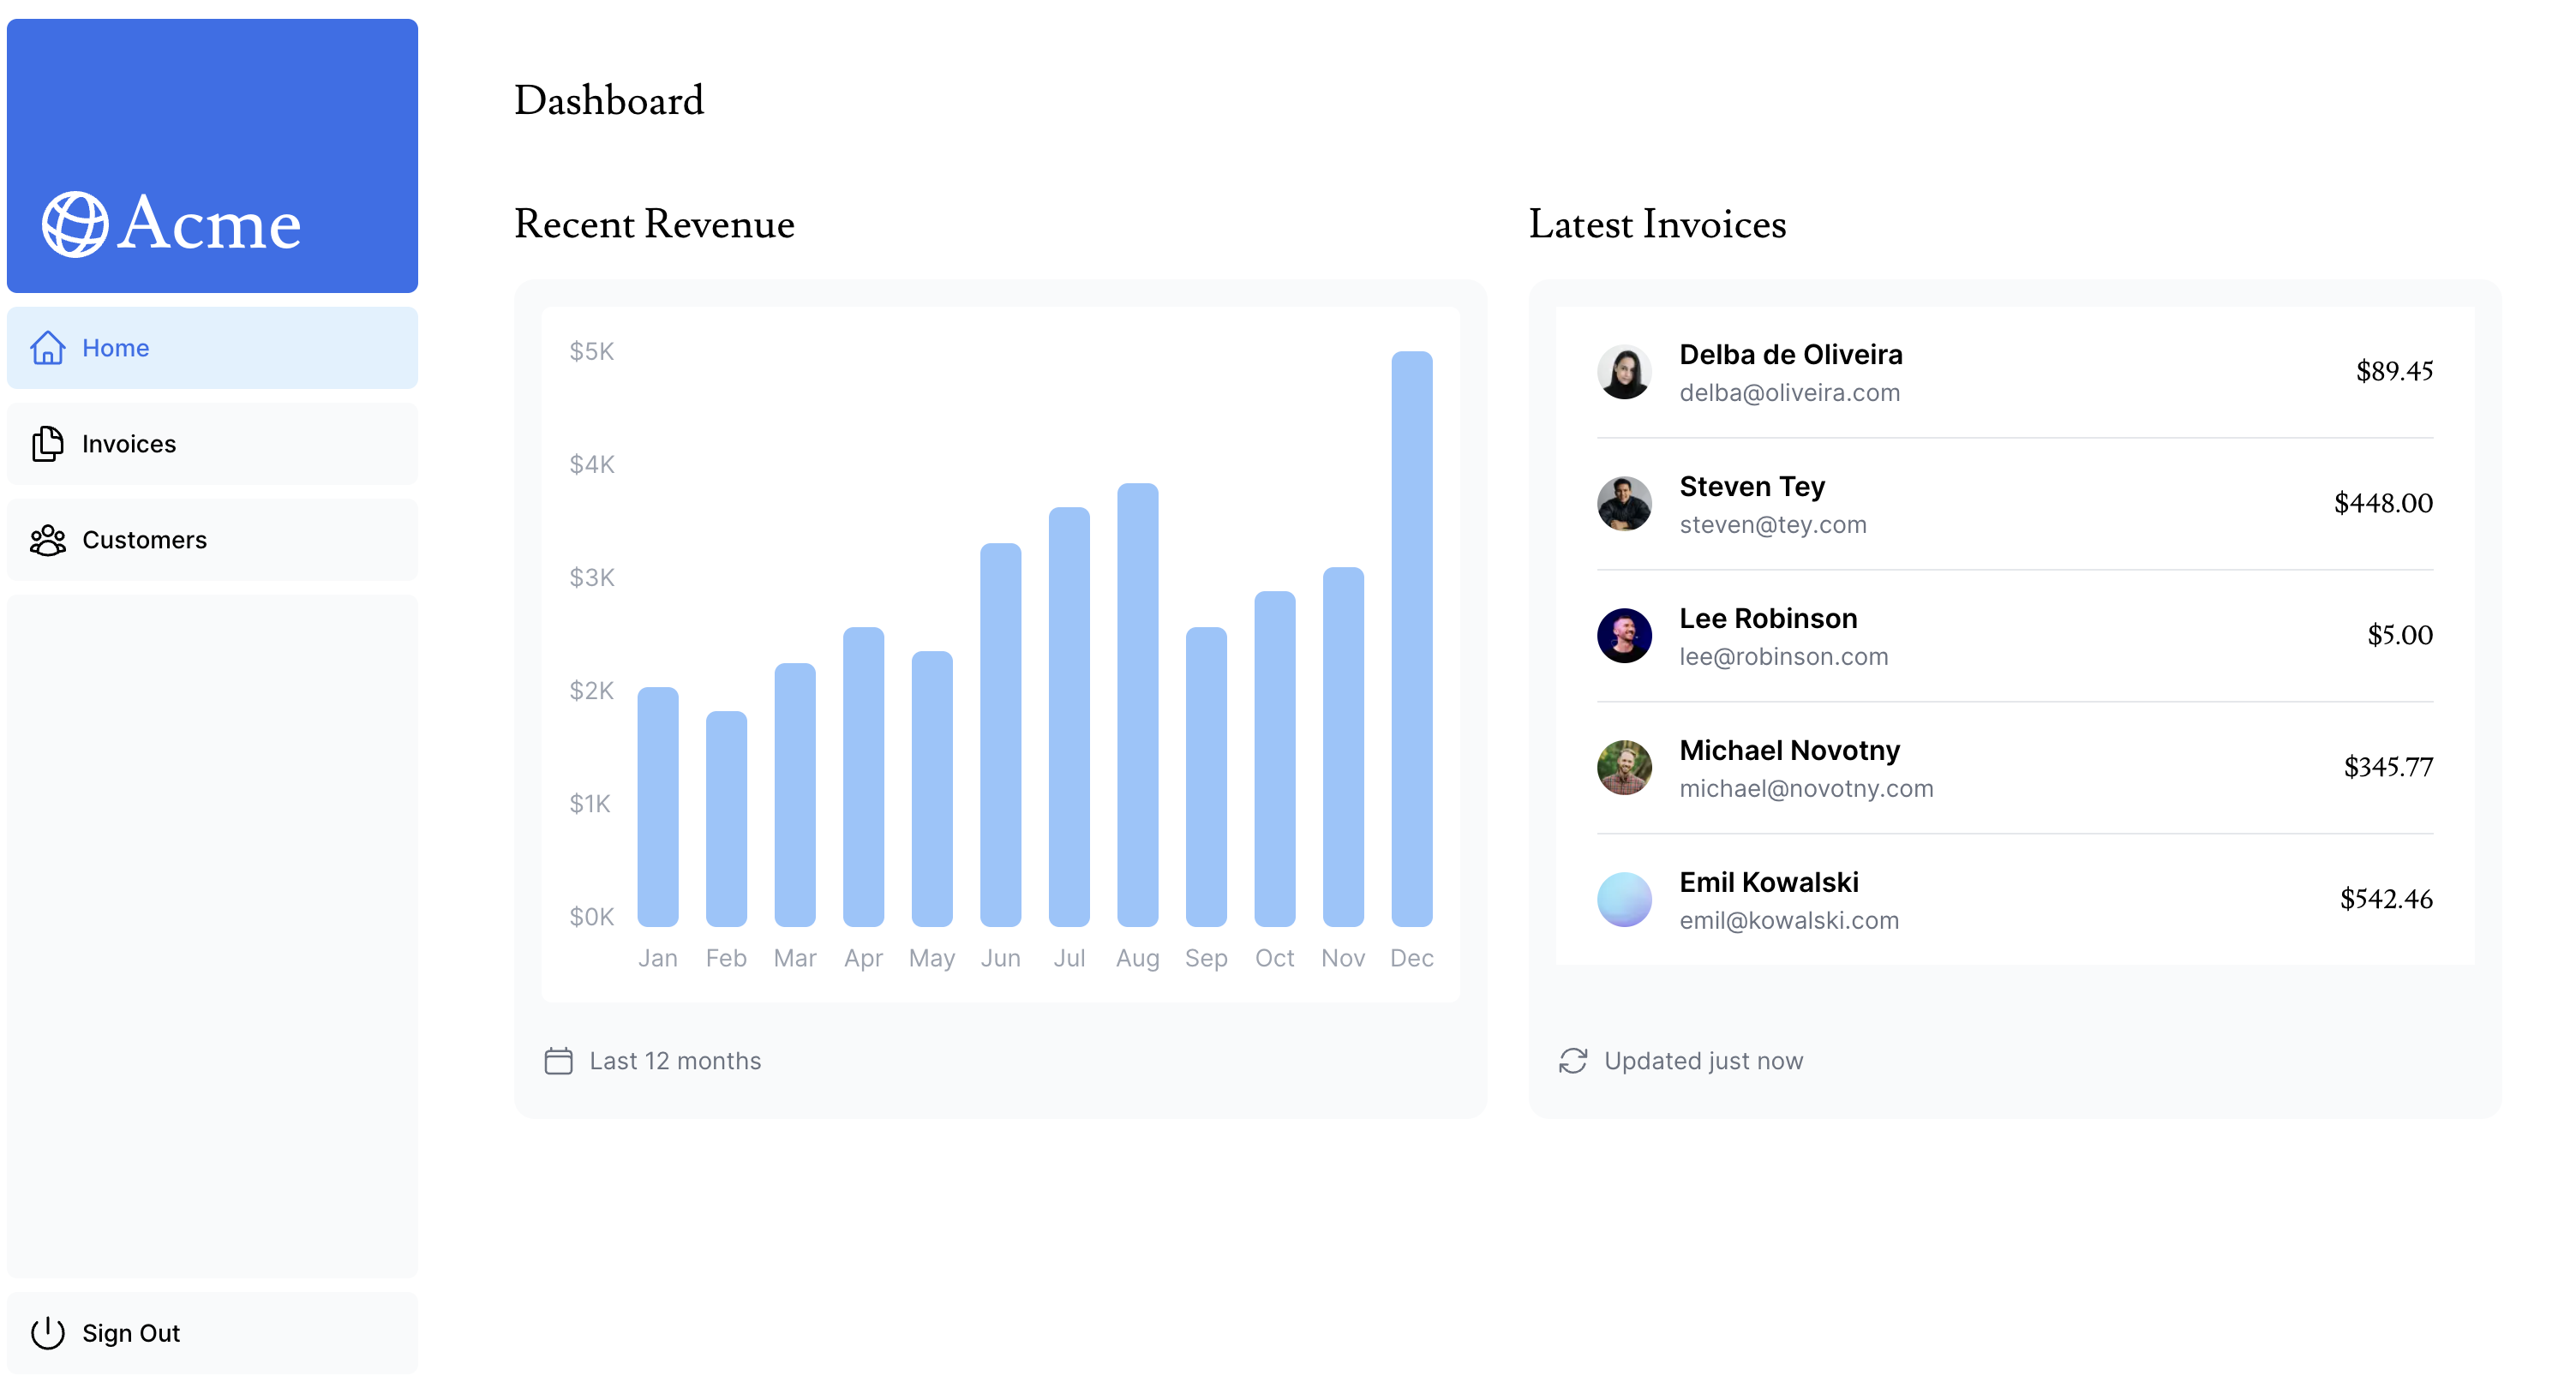Click the Customers people icon
This screenshot has height=1388, width=2576.
point(47,540)
